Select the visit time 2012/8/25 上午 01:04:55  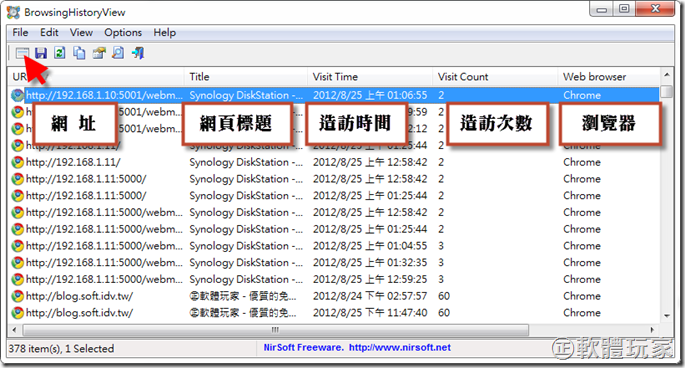click(370, 246)
